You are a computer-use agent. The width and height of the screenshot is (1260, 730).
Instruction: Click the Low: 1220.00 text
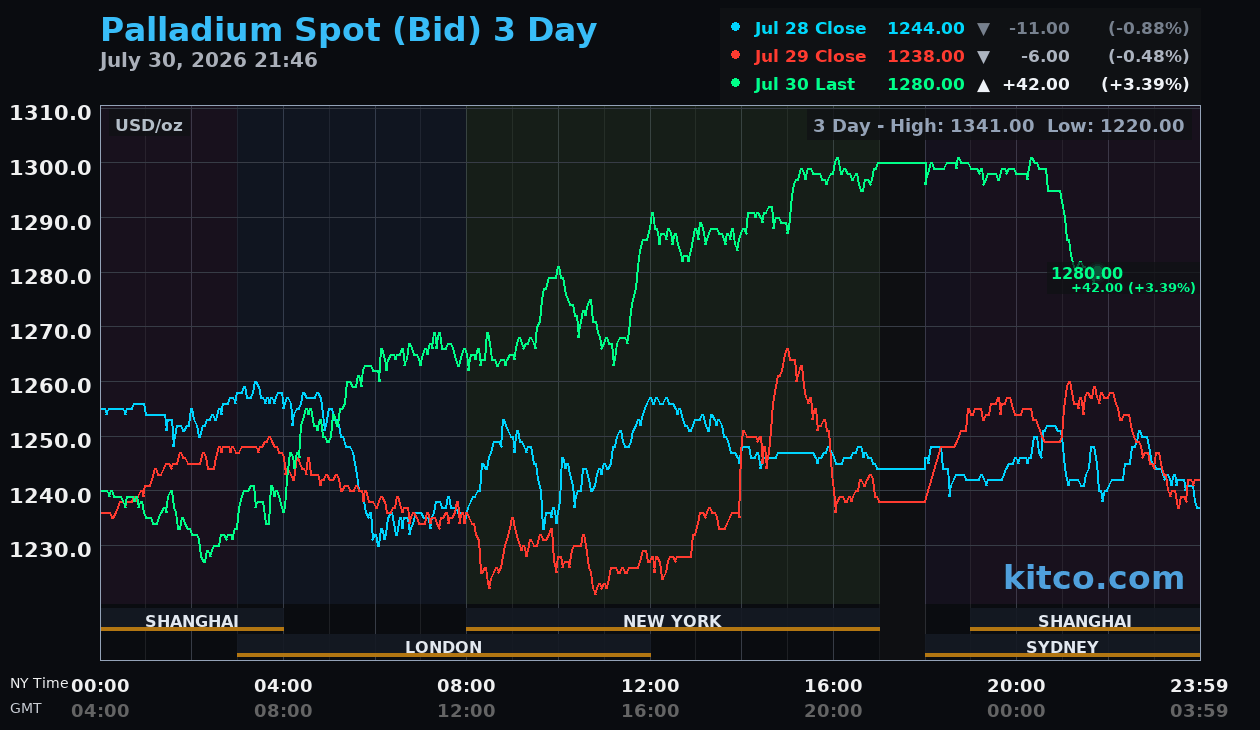(1116, 125)
